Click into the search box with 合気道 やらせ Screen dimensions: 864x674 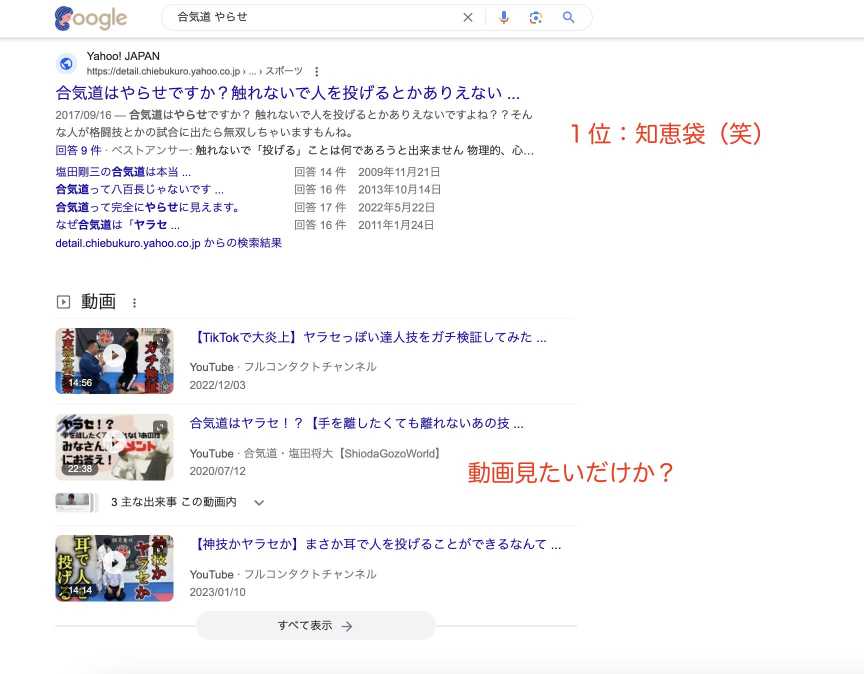point(314,18)
